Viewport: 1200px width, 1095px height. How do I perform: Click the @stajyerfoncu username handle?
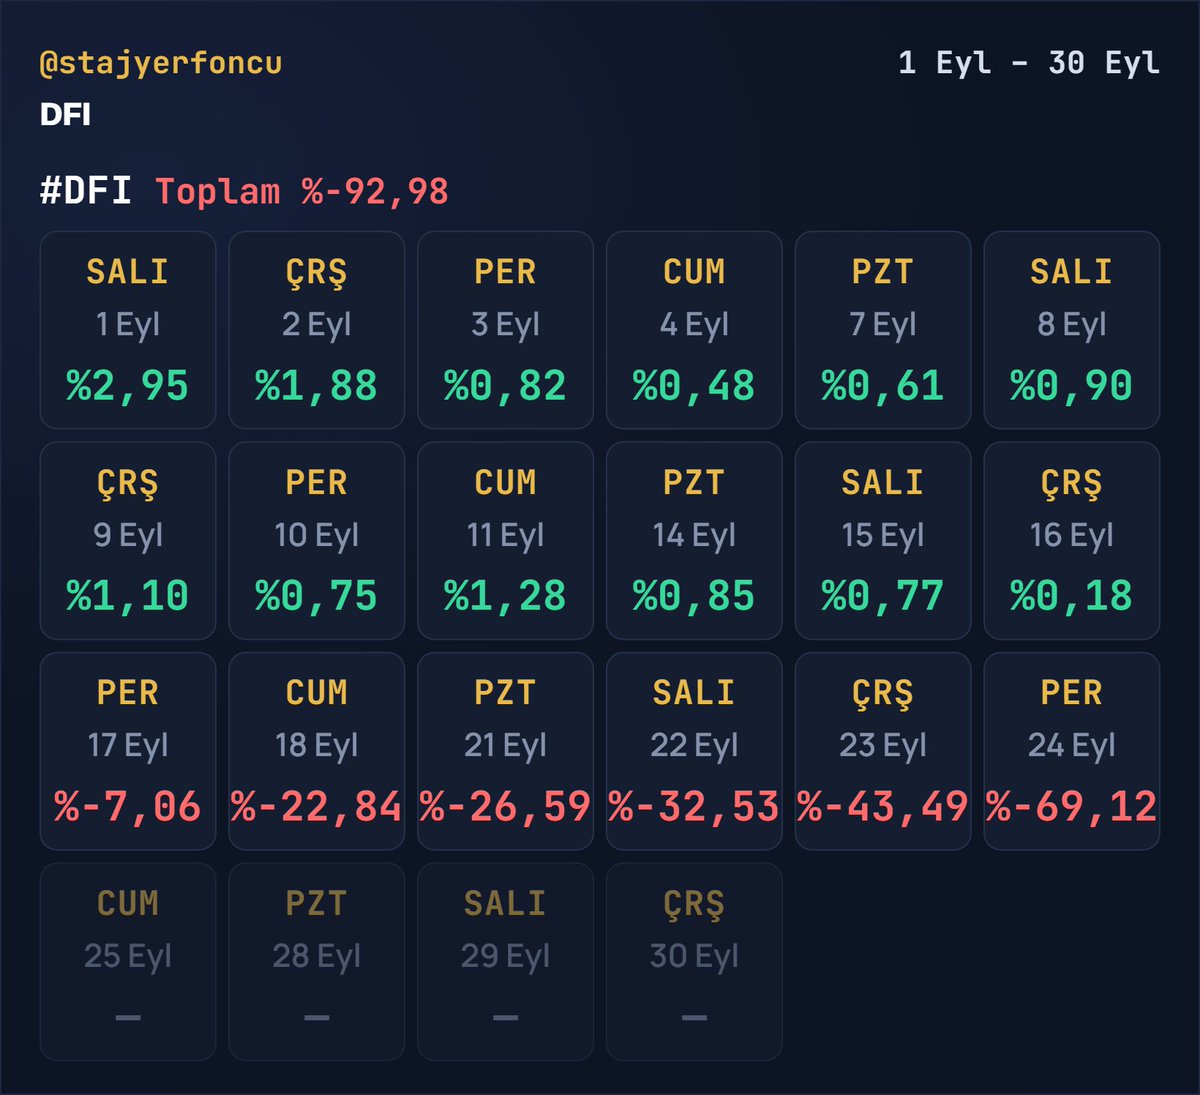tap(160, 63)
